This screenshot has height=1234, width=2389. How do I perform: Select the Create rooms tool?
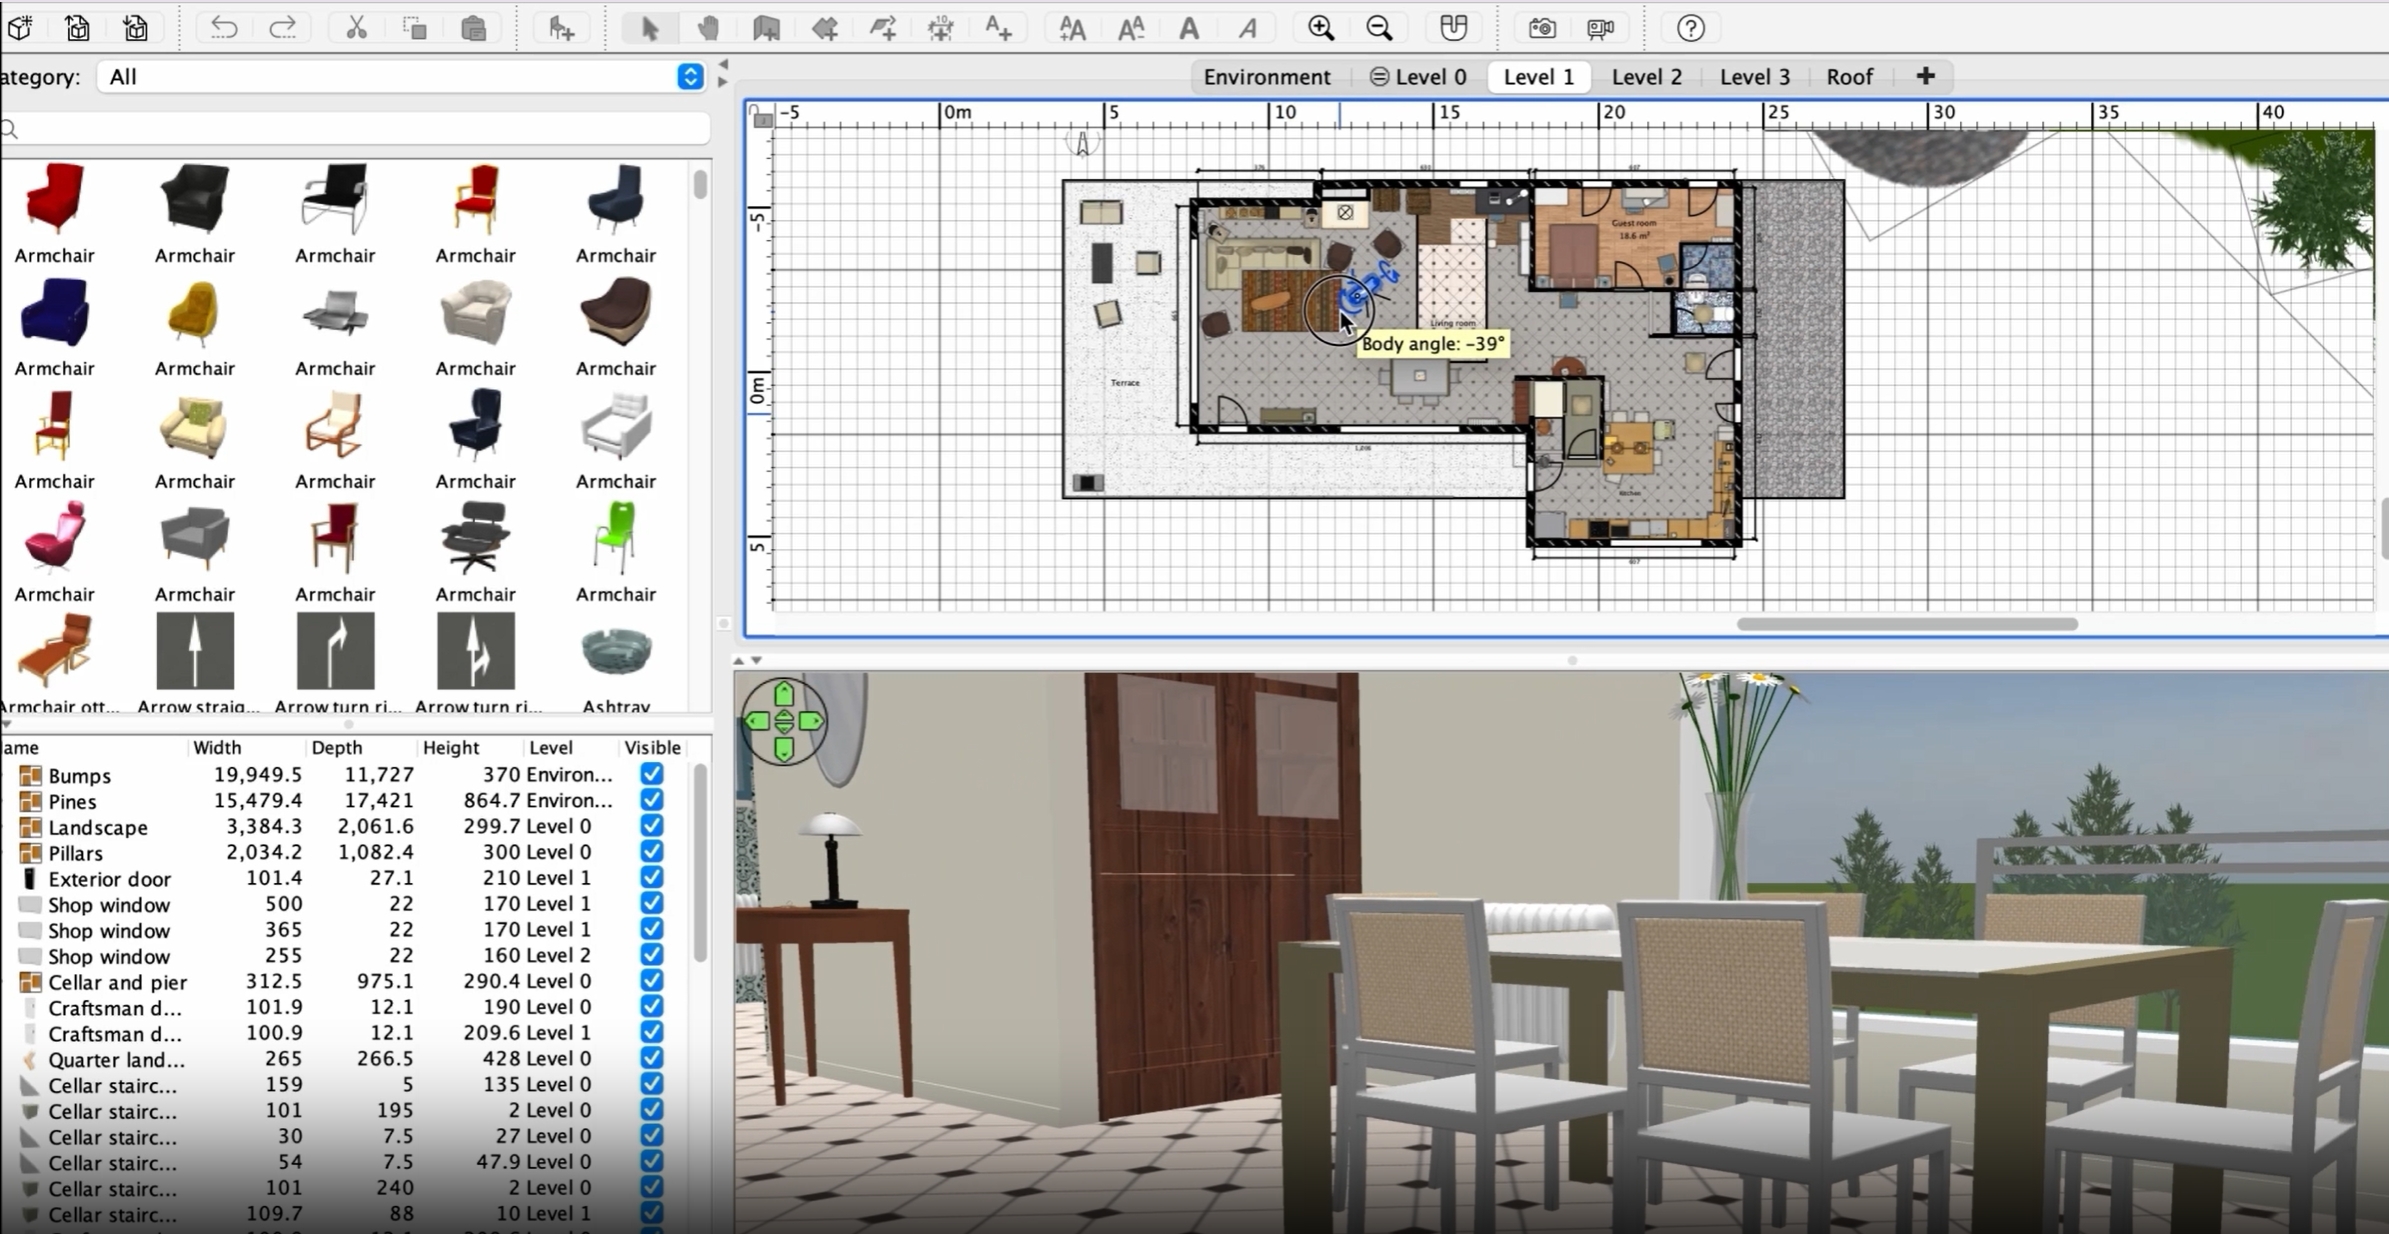[x=824, y=28]
